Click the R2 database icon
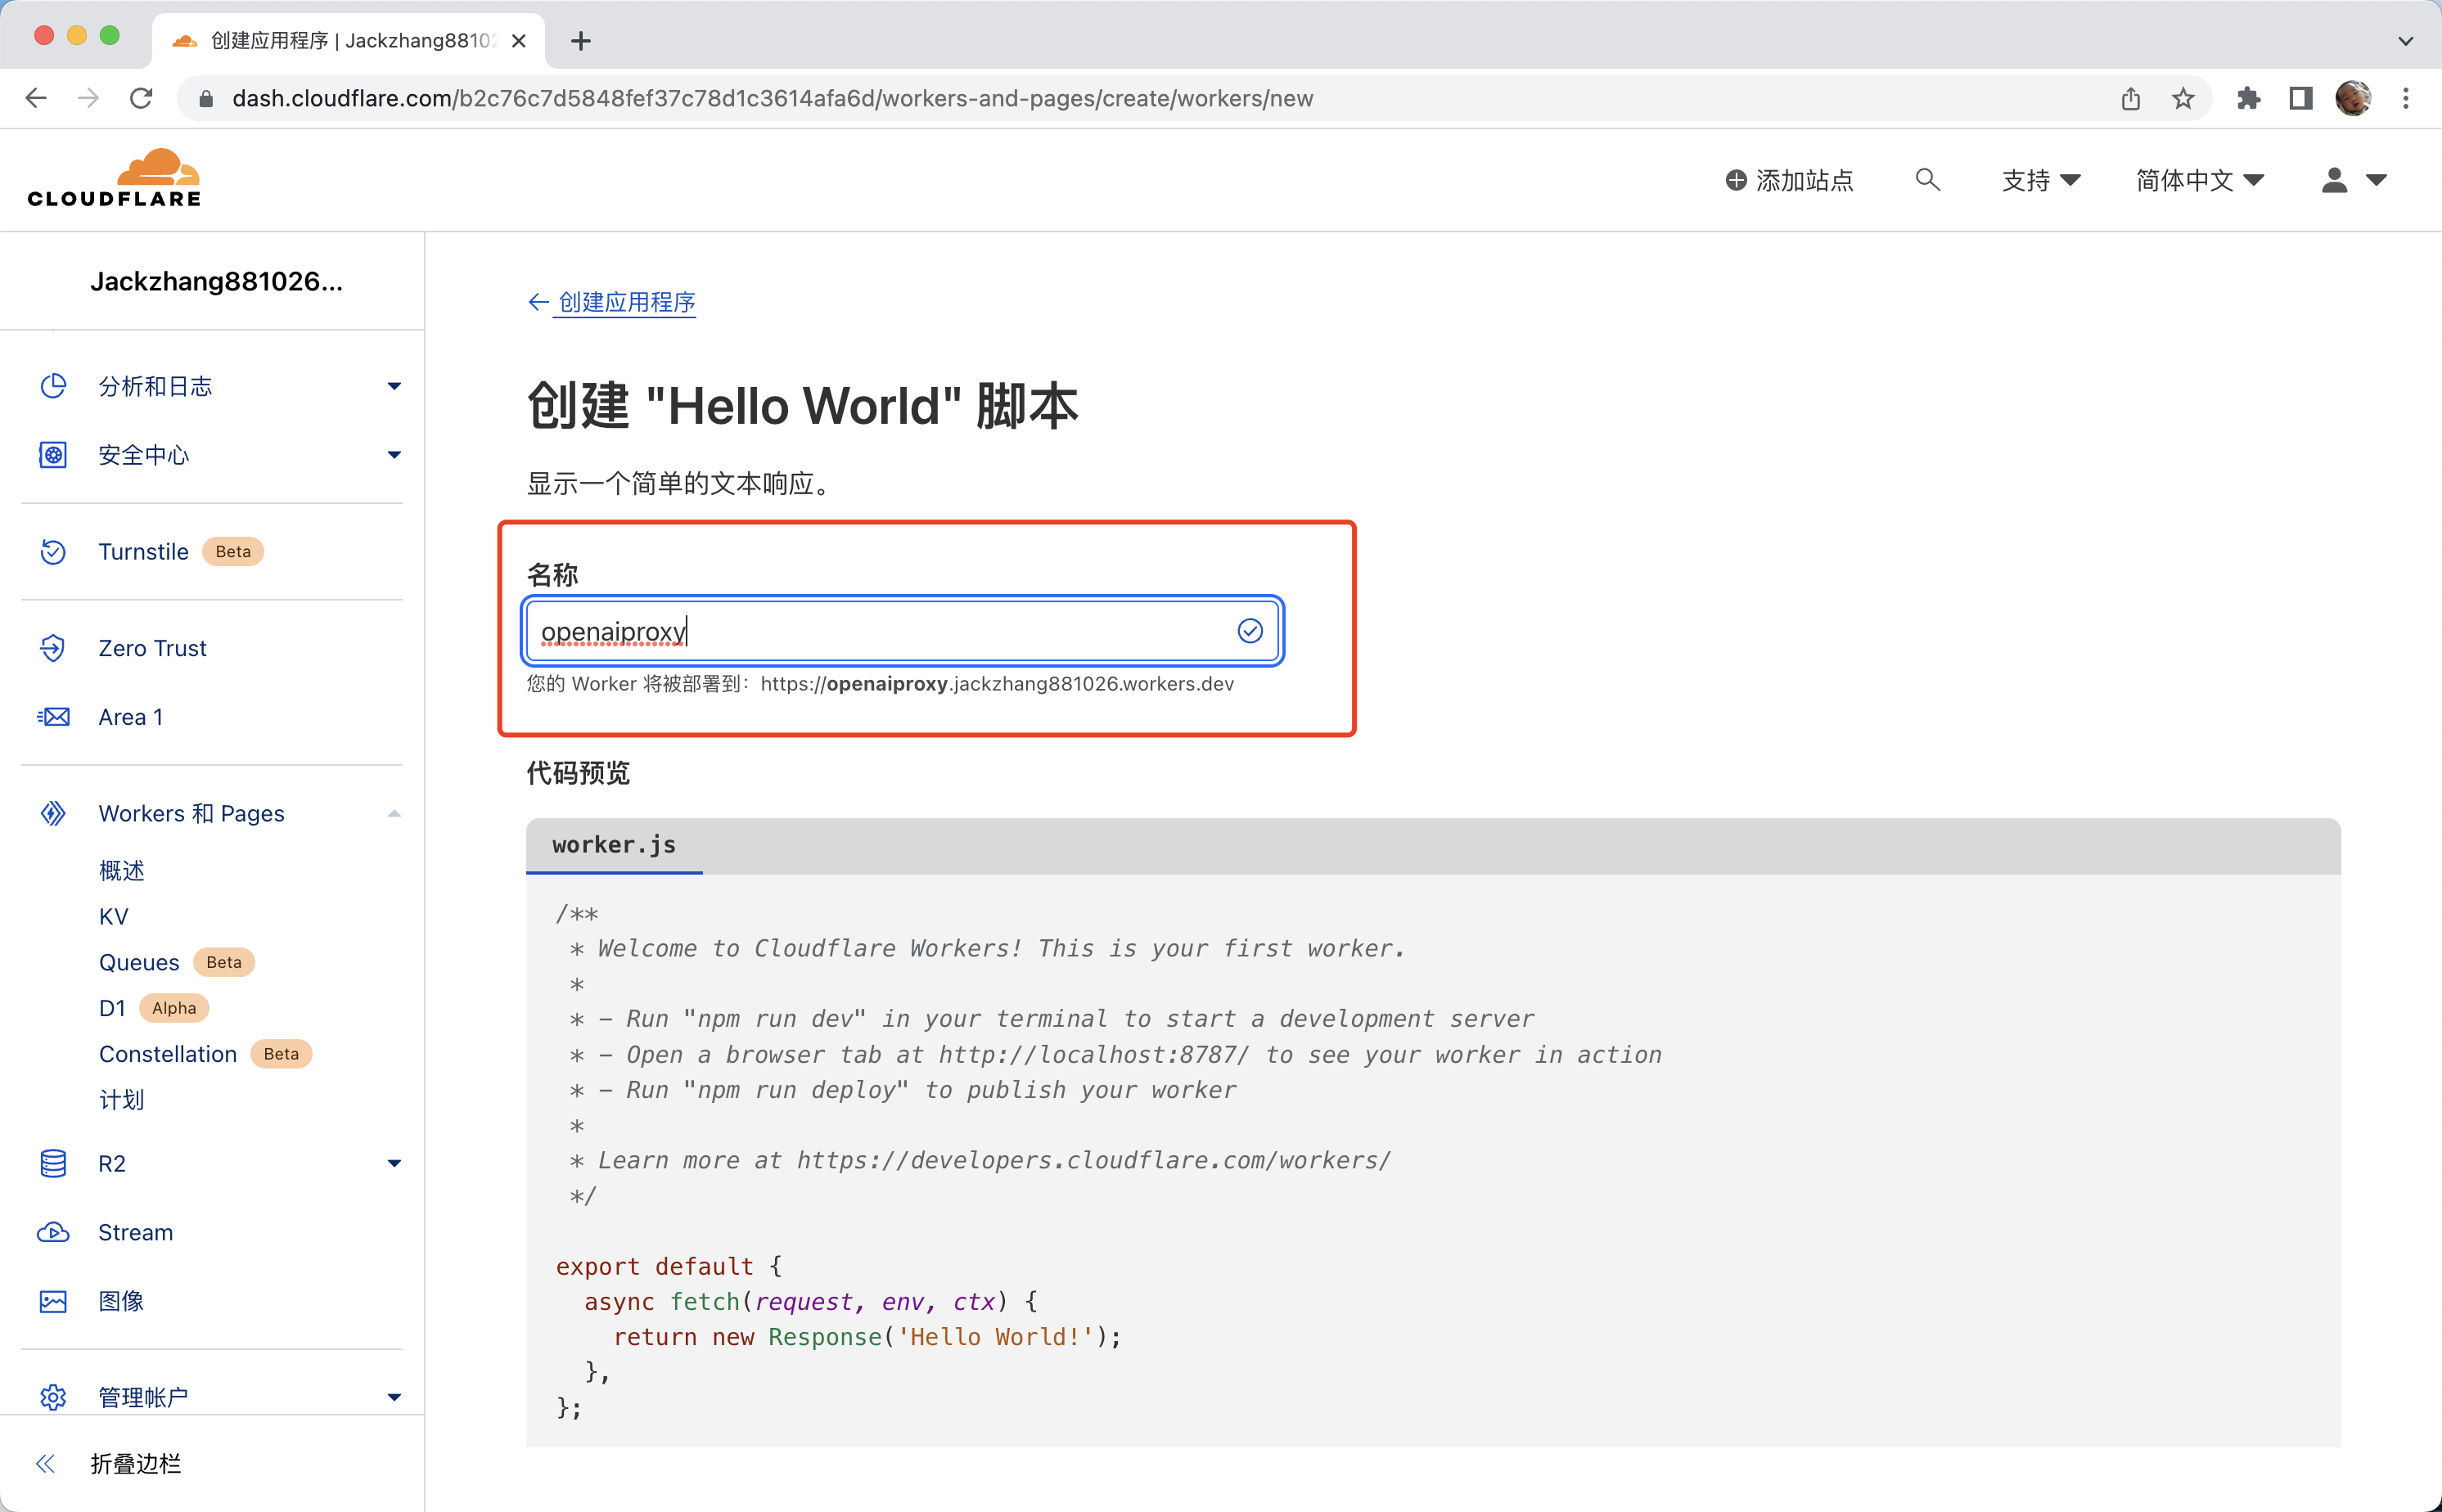 53,1163
